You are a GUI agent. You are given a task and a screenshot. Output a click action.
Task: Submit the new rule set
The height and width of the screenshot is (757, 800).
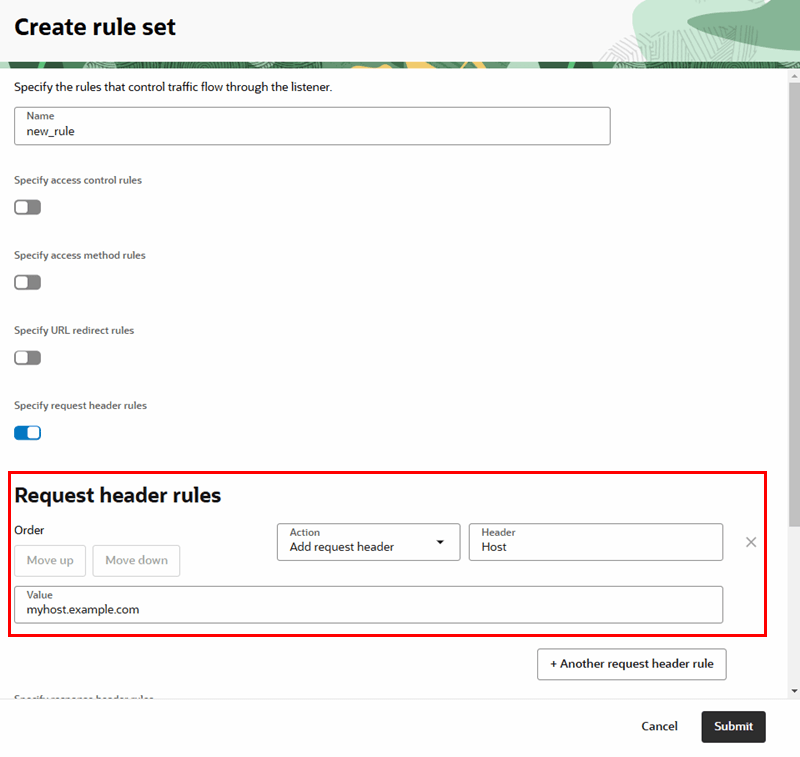pyautogui.click(x=733, y=726)
